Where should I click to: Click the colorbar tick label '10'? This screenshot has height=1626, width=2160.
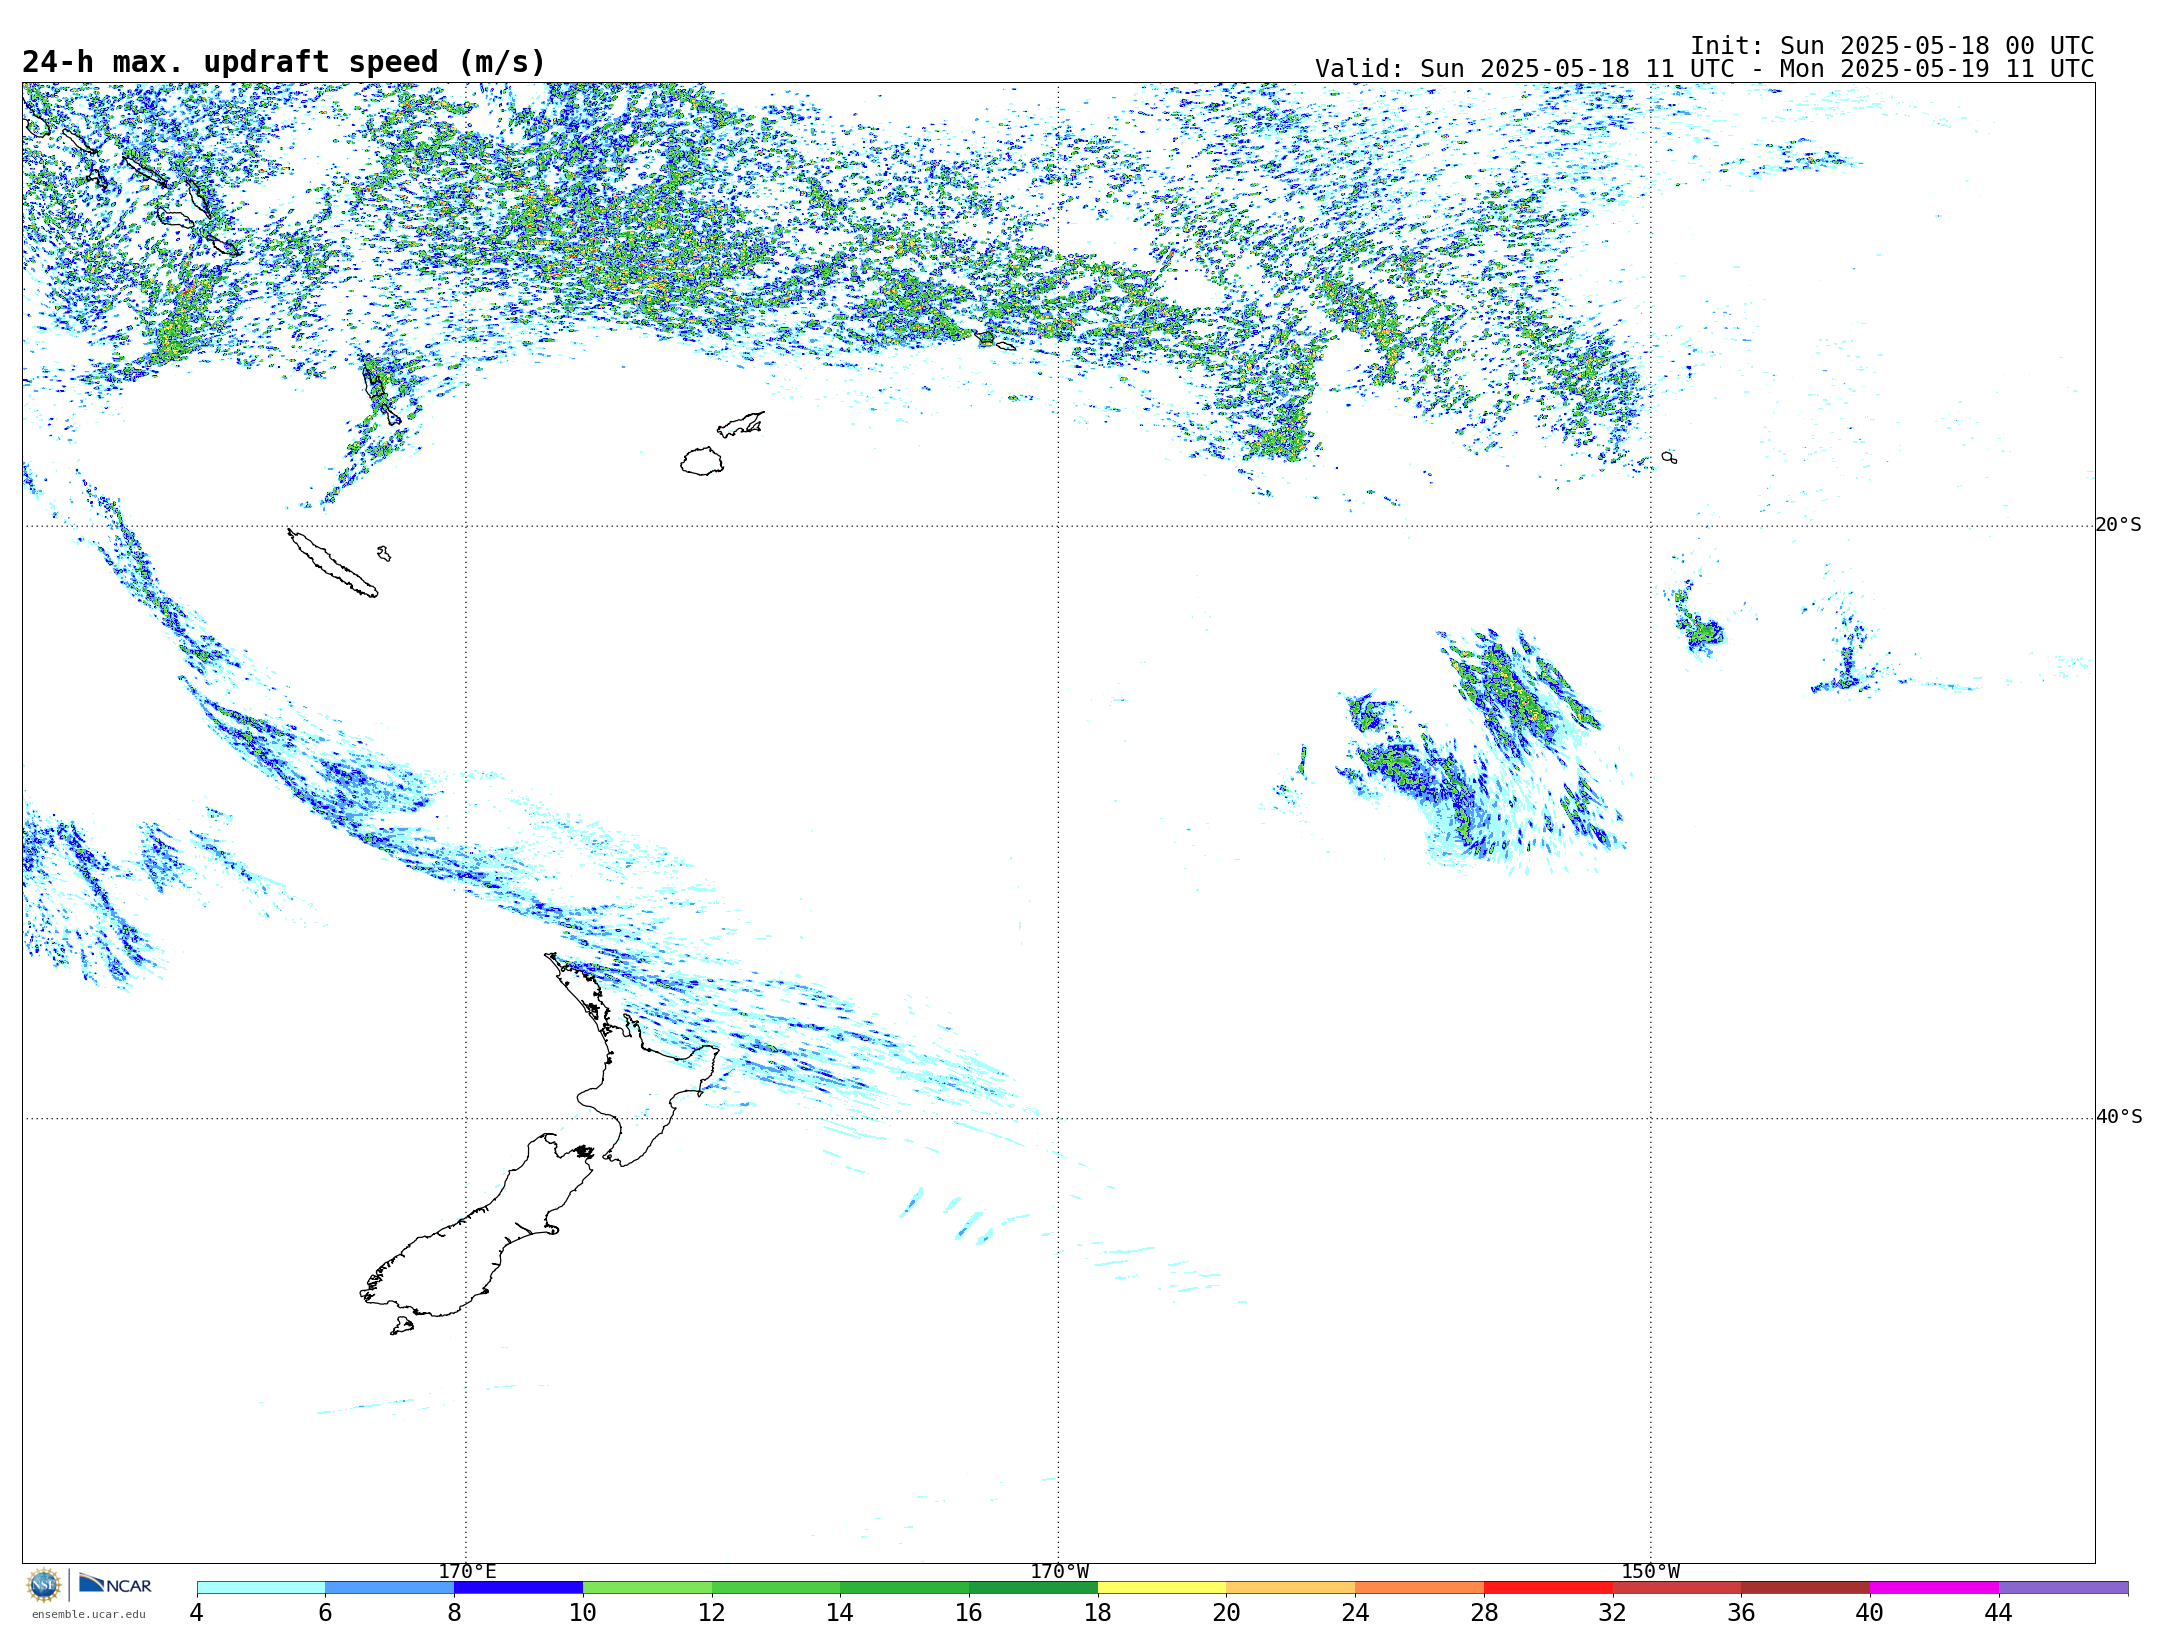click(583, 1612)
